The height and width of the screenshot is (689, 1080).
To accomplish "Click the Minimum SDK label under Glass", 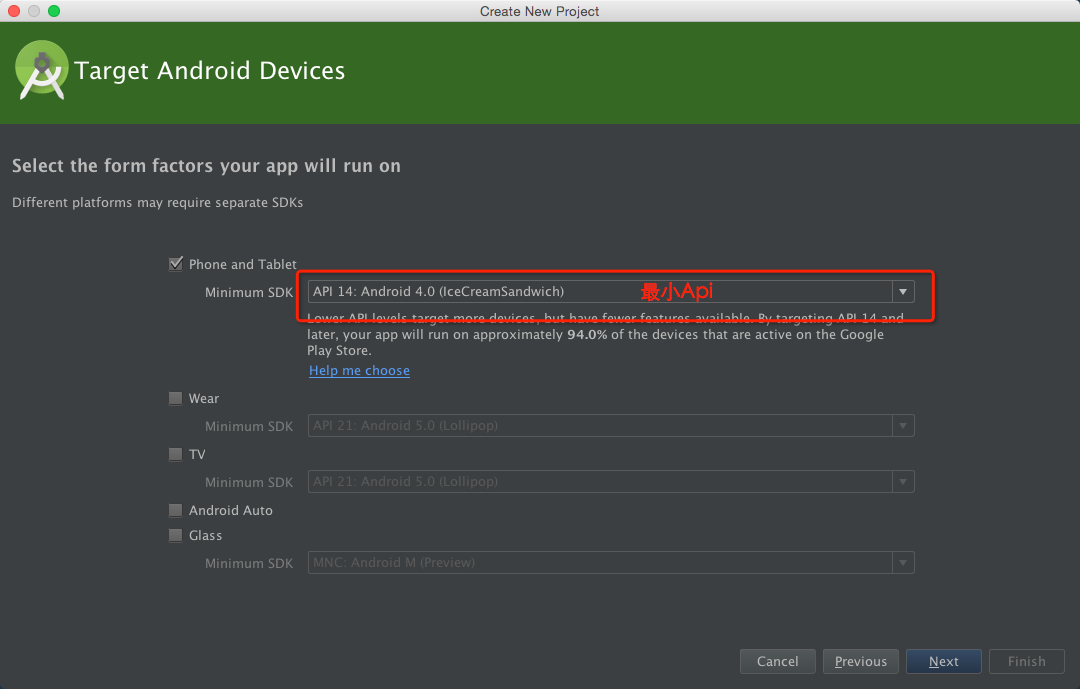I will pyautogui.click(x=249, y=564).
